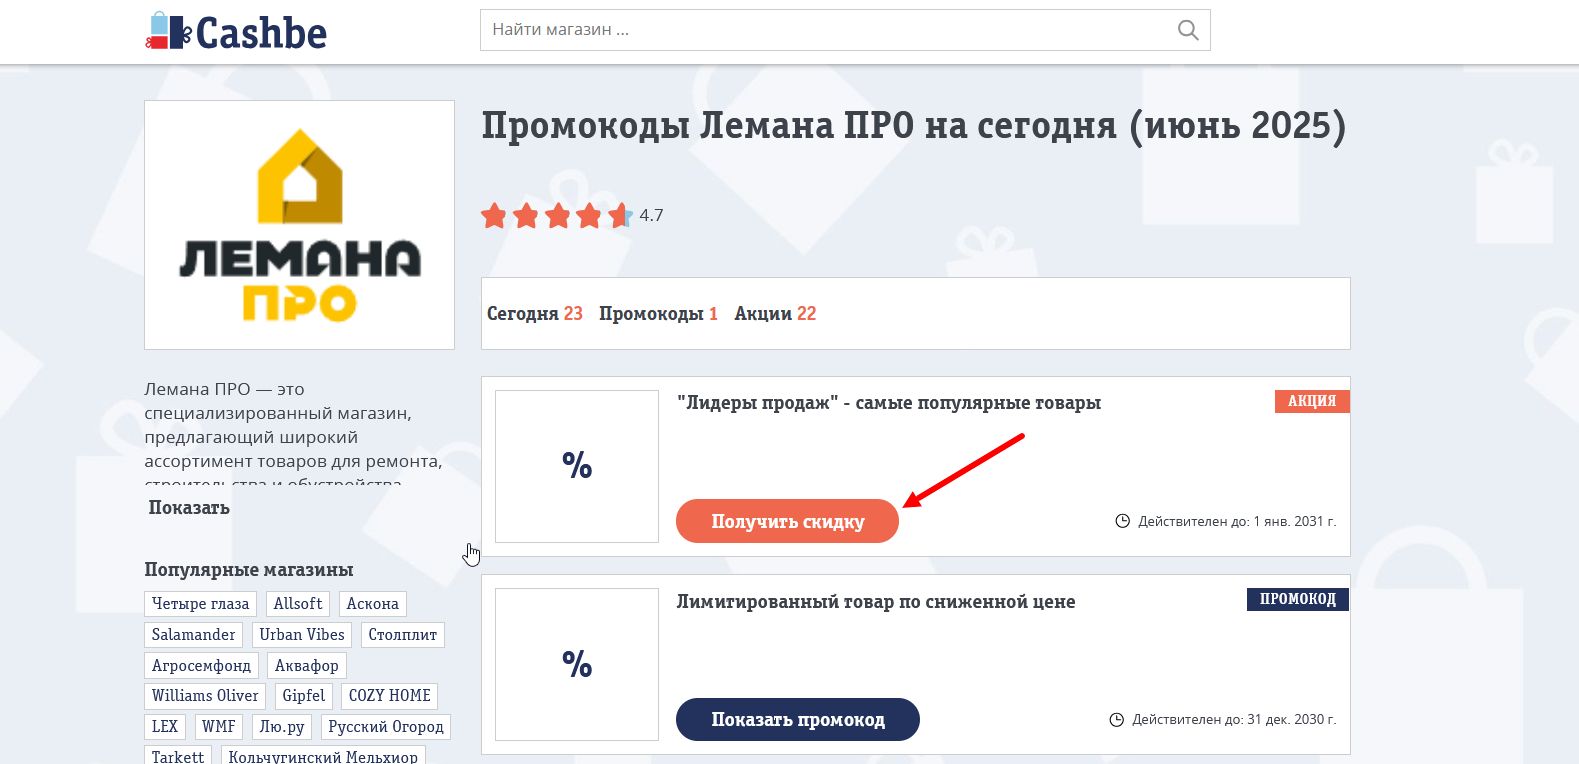Screen dimensions: 1579x764
Task: Click clock icon beside 31 дек. 2030
Action: [x=1116, y=720]
